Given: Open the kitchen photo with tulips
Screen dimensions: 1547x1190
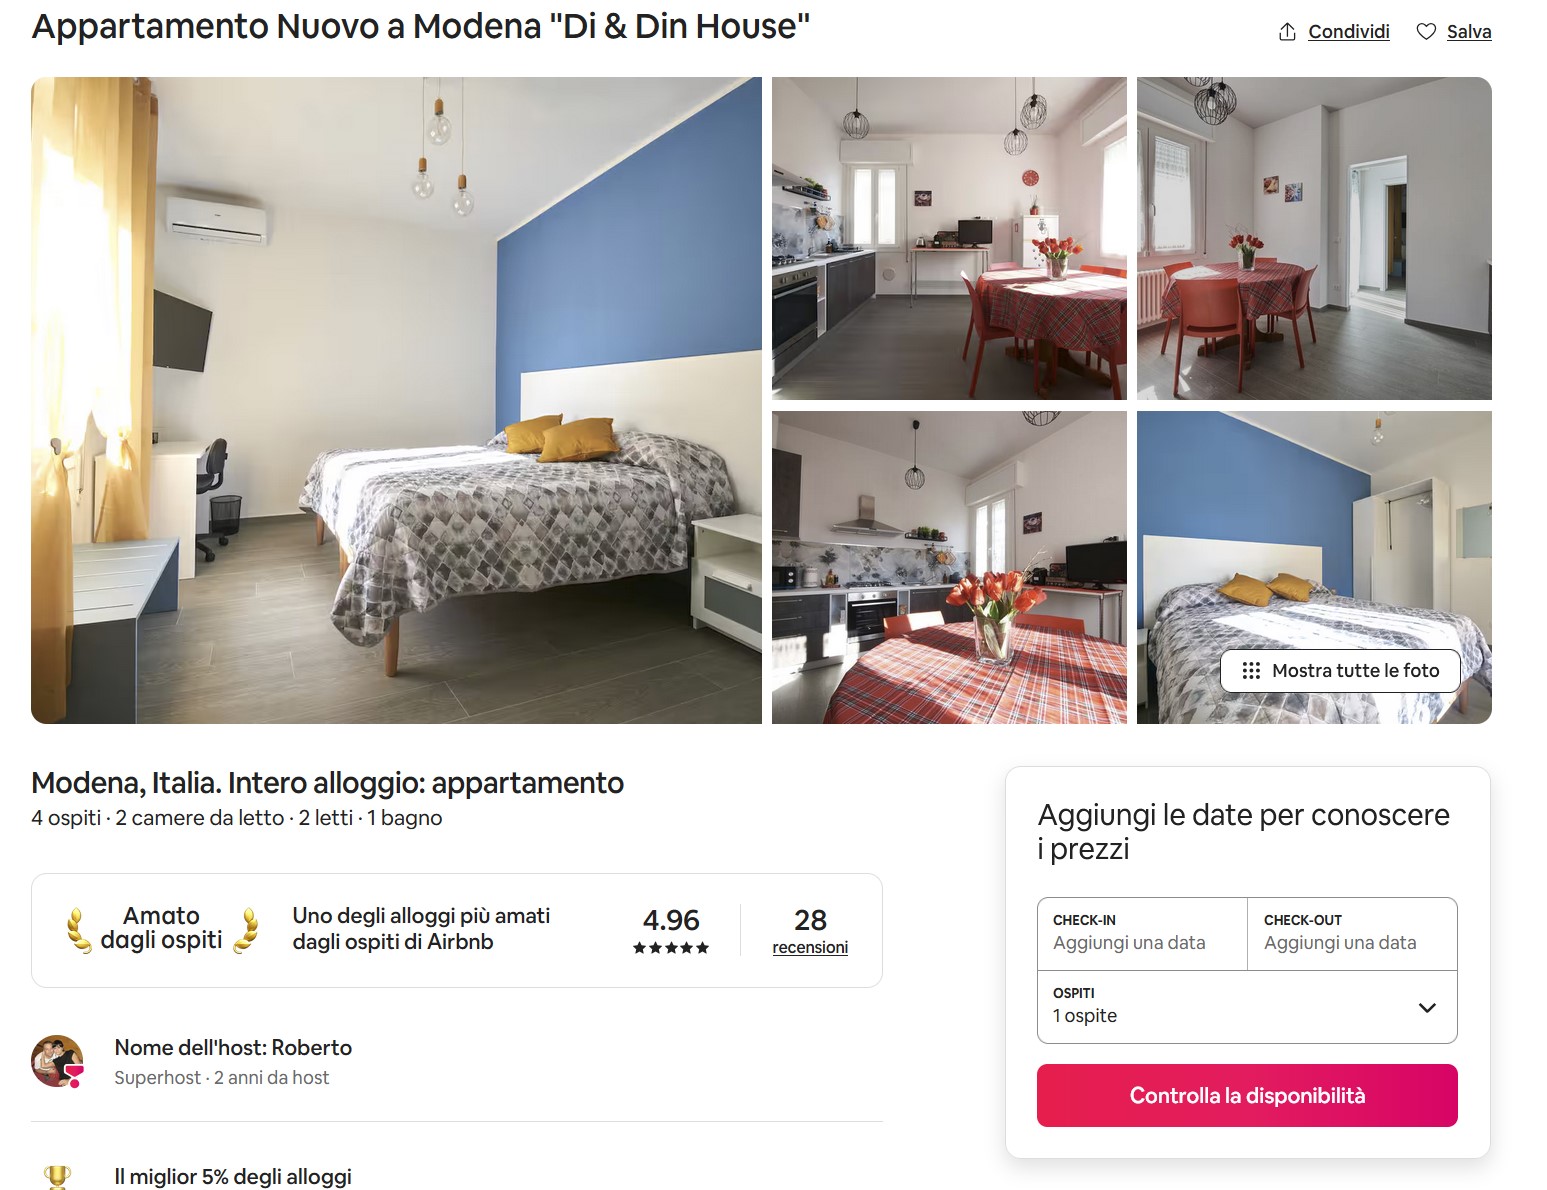Looking at the screenshot, I should pos(949,567).
